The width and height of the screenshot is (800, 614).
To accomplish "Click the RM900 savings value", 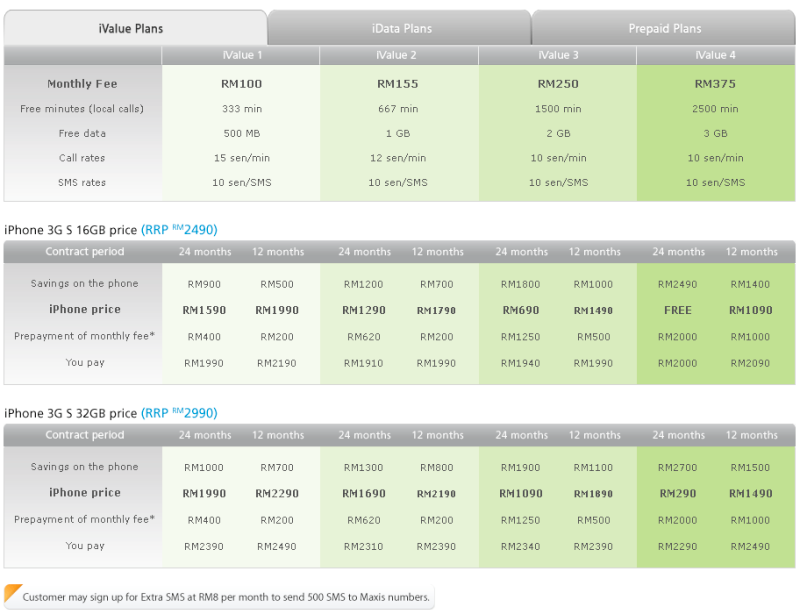I will (204, 284).
